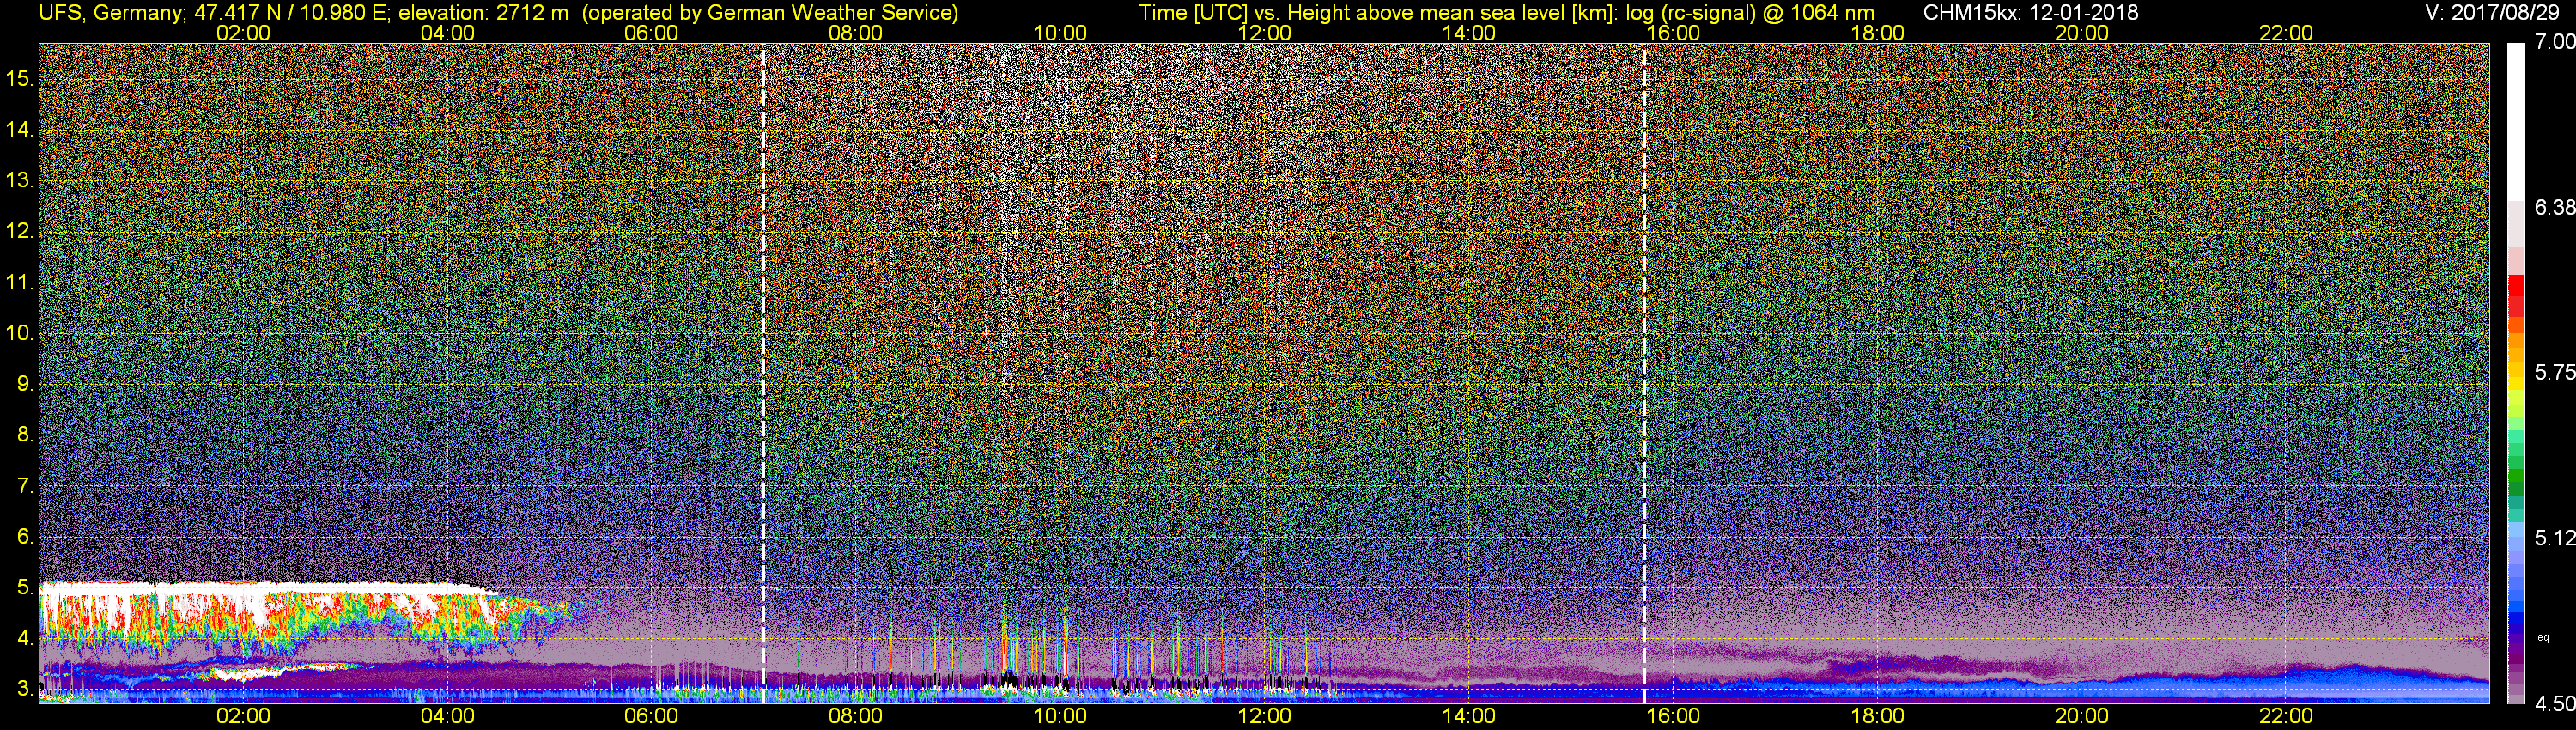Select the 06:00 label on the bottom time axis
2576x730 pixels.
point(651,716)
